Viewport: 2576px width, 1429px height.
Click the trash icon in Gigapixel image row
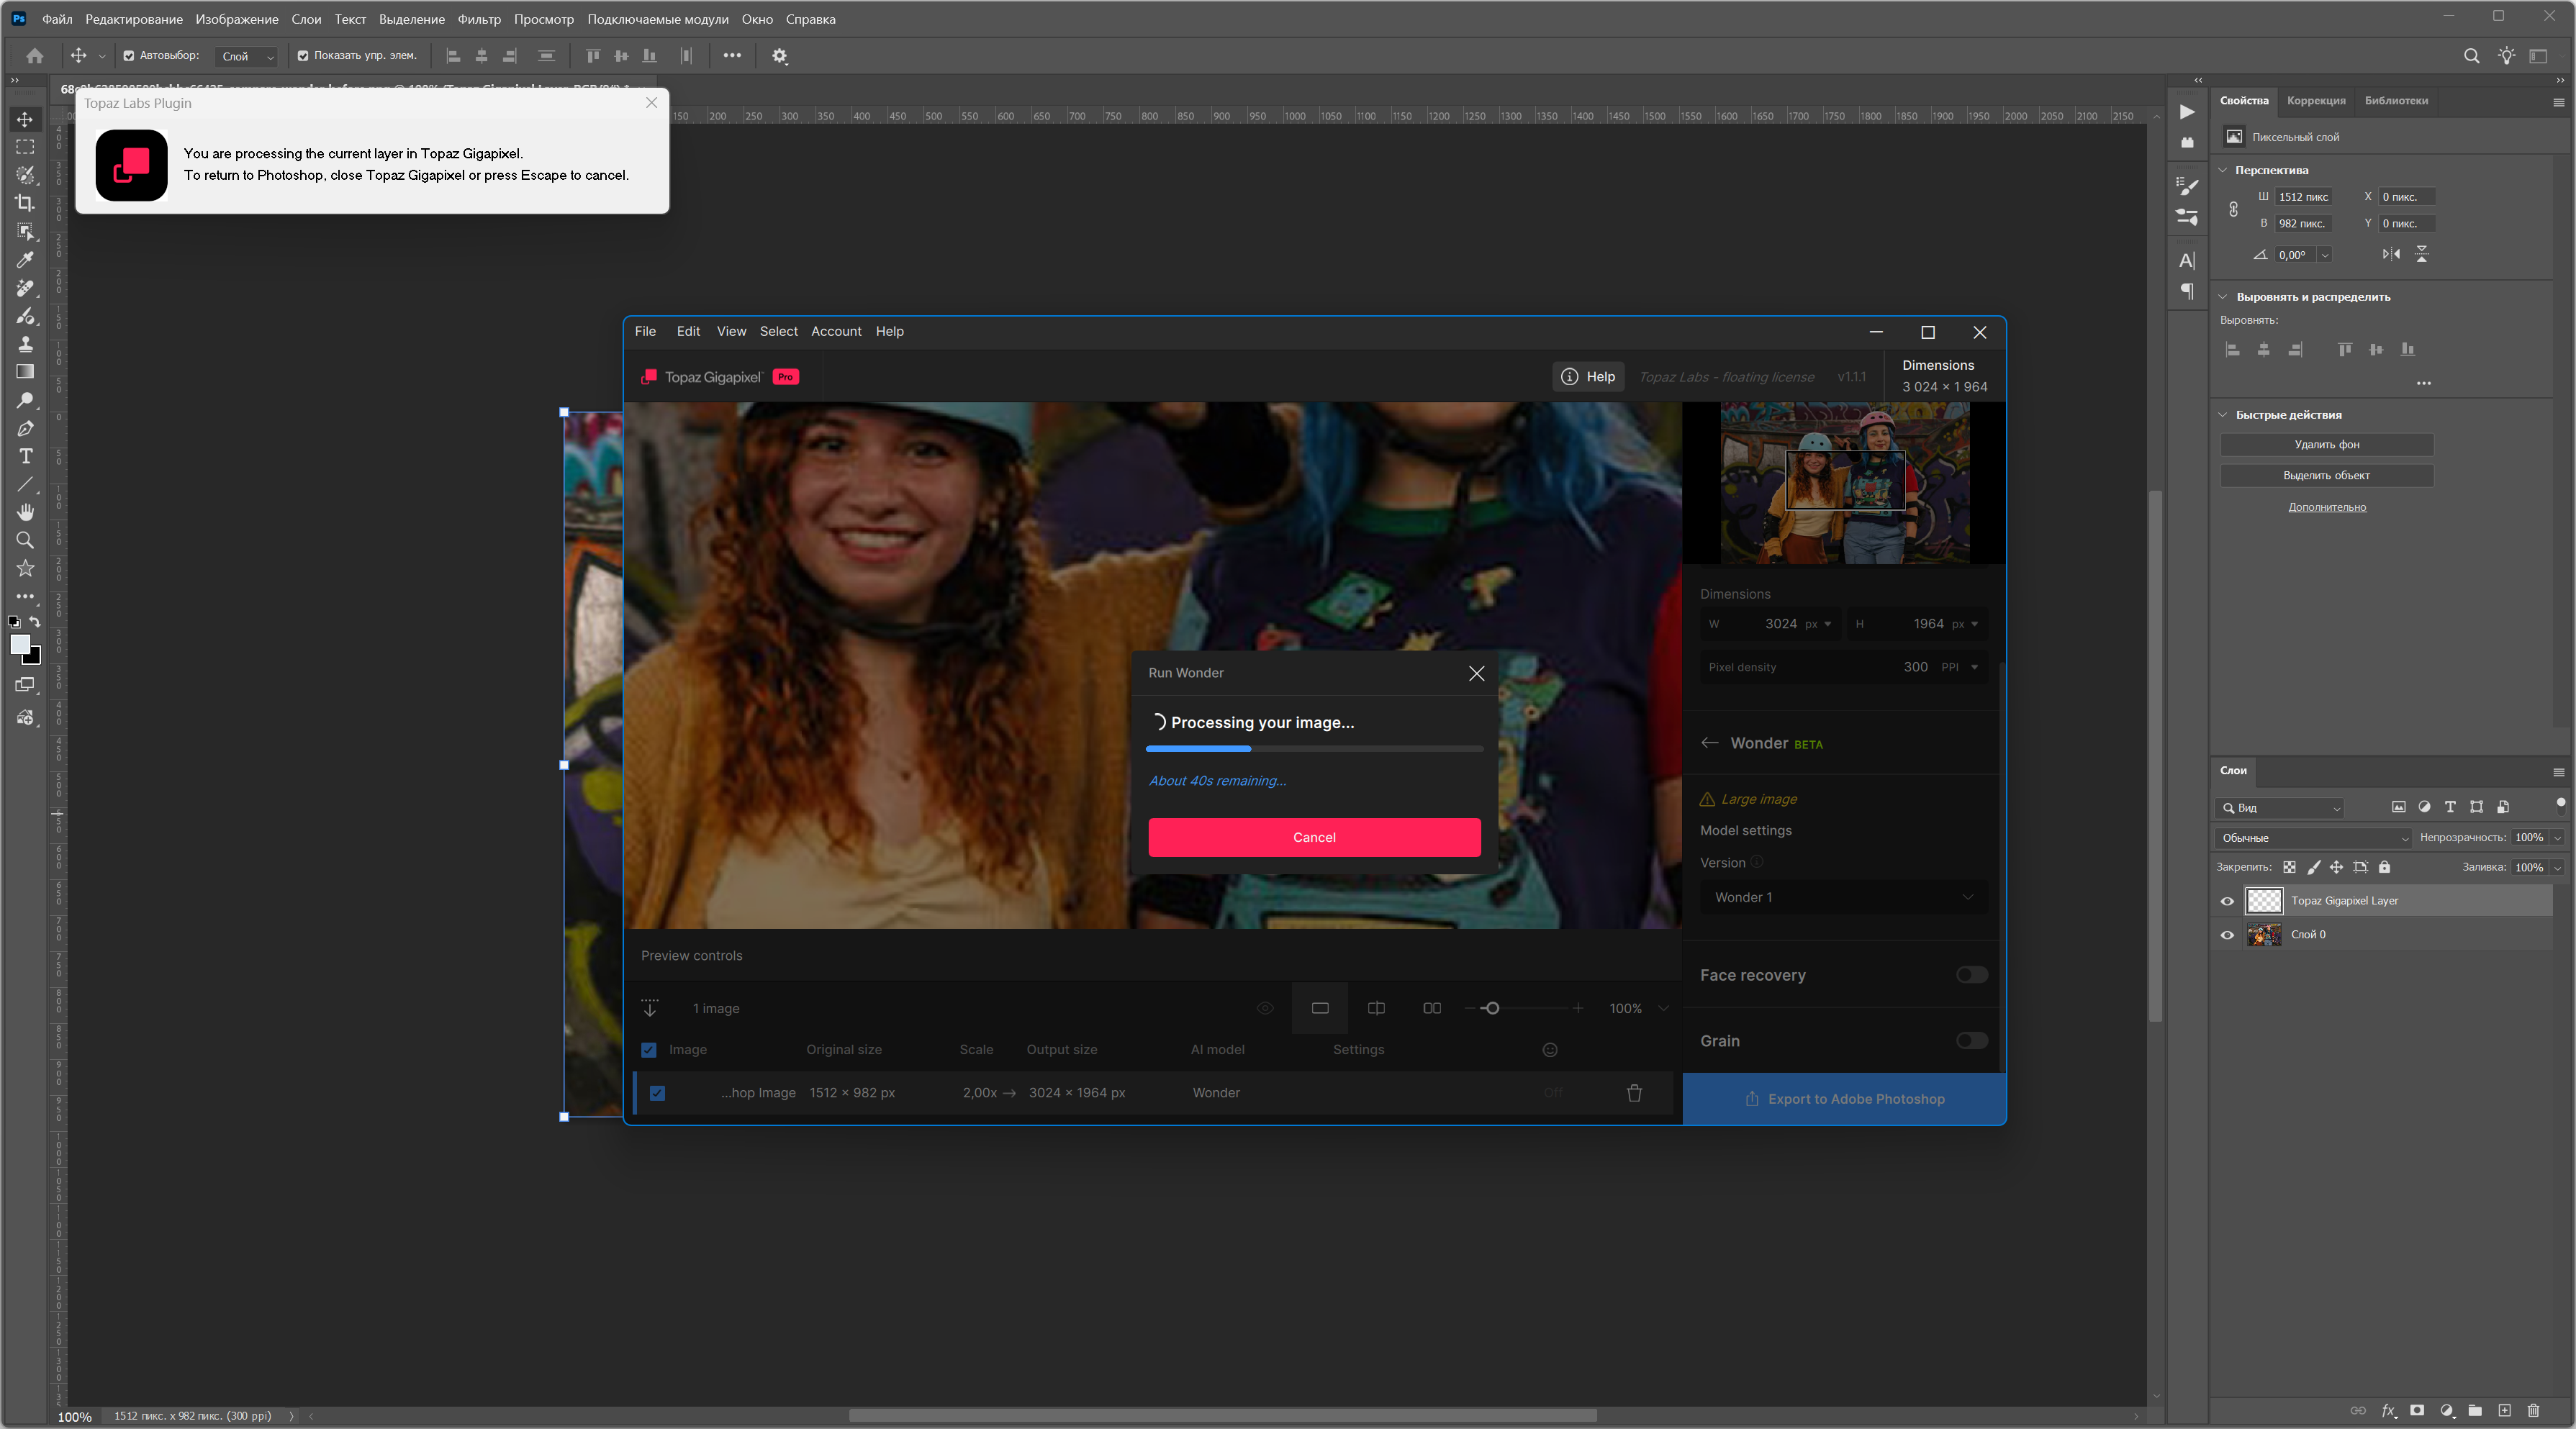pyautogui.click(x=1634, y=1093)
